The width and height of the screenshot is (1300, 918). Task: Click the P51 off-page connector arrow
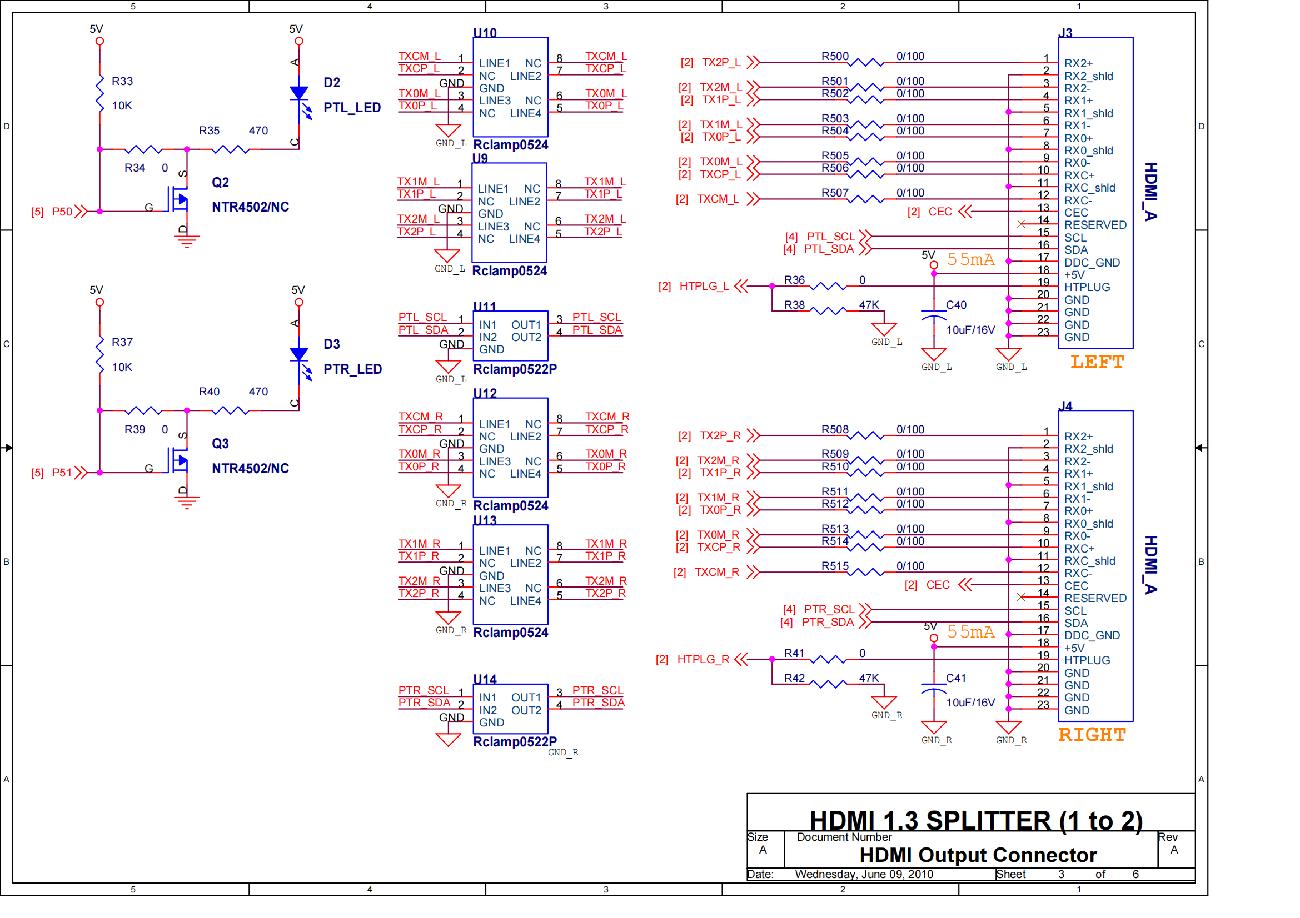[x=82, y=472]
